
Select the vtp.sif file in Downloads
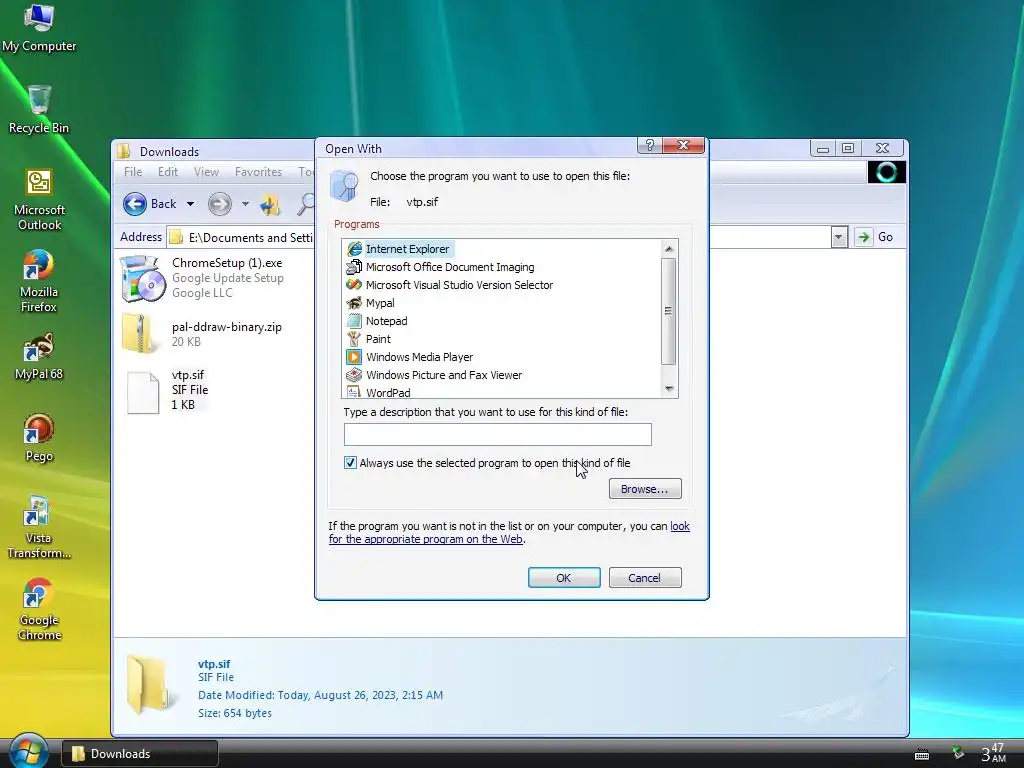click(x=168, y=392)
